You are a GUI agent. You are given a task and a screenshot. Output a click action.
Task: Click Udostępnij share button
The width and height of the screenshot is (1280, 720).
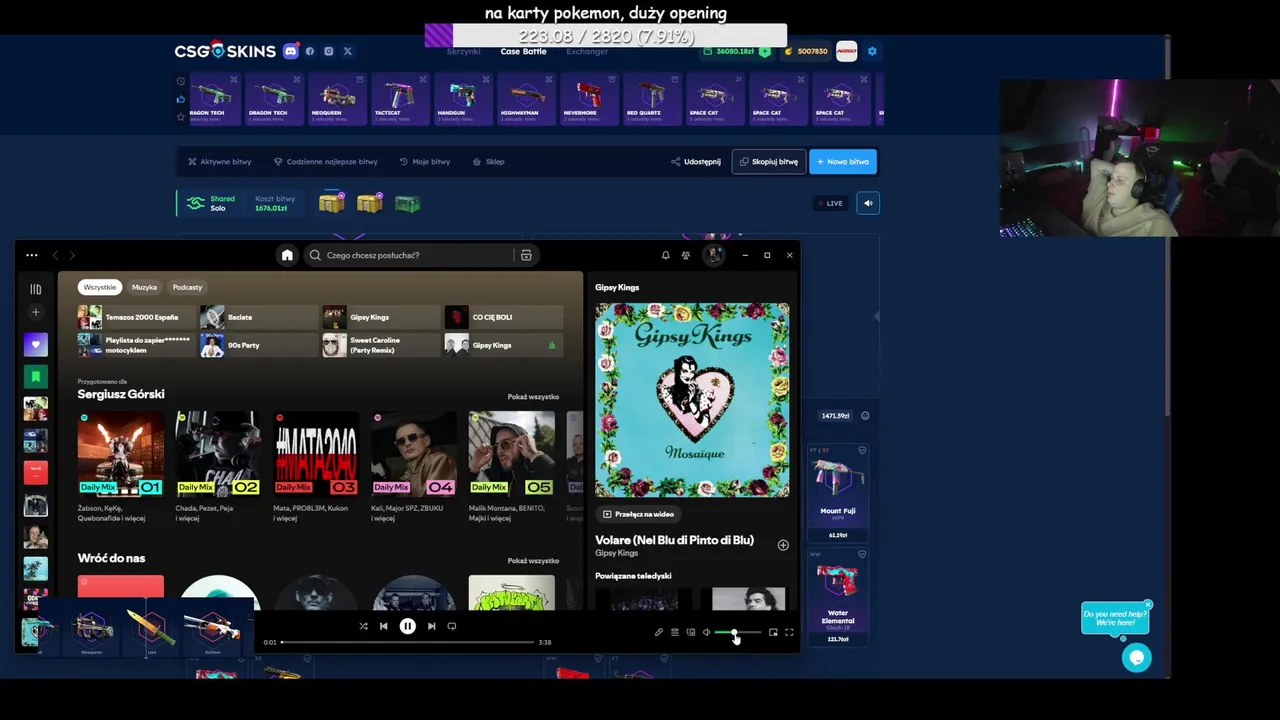pyautogui.click(x=696, y=161)
